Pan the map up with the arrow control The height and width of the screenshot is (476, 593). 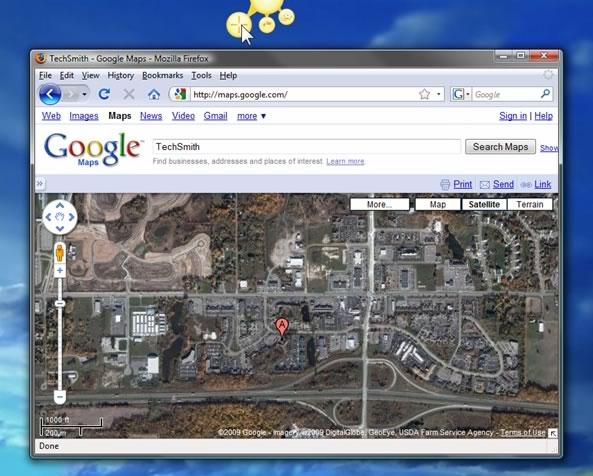tap(60, 205)
